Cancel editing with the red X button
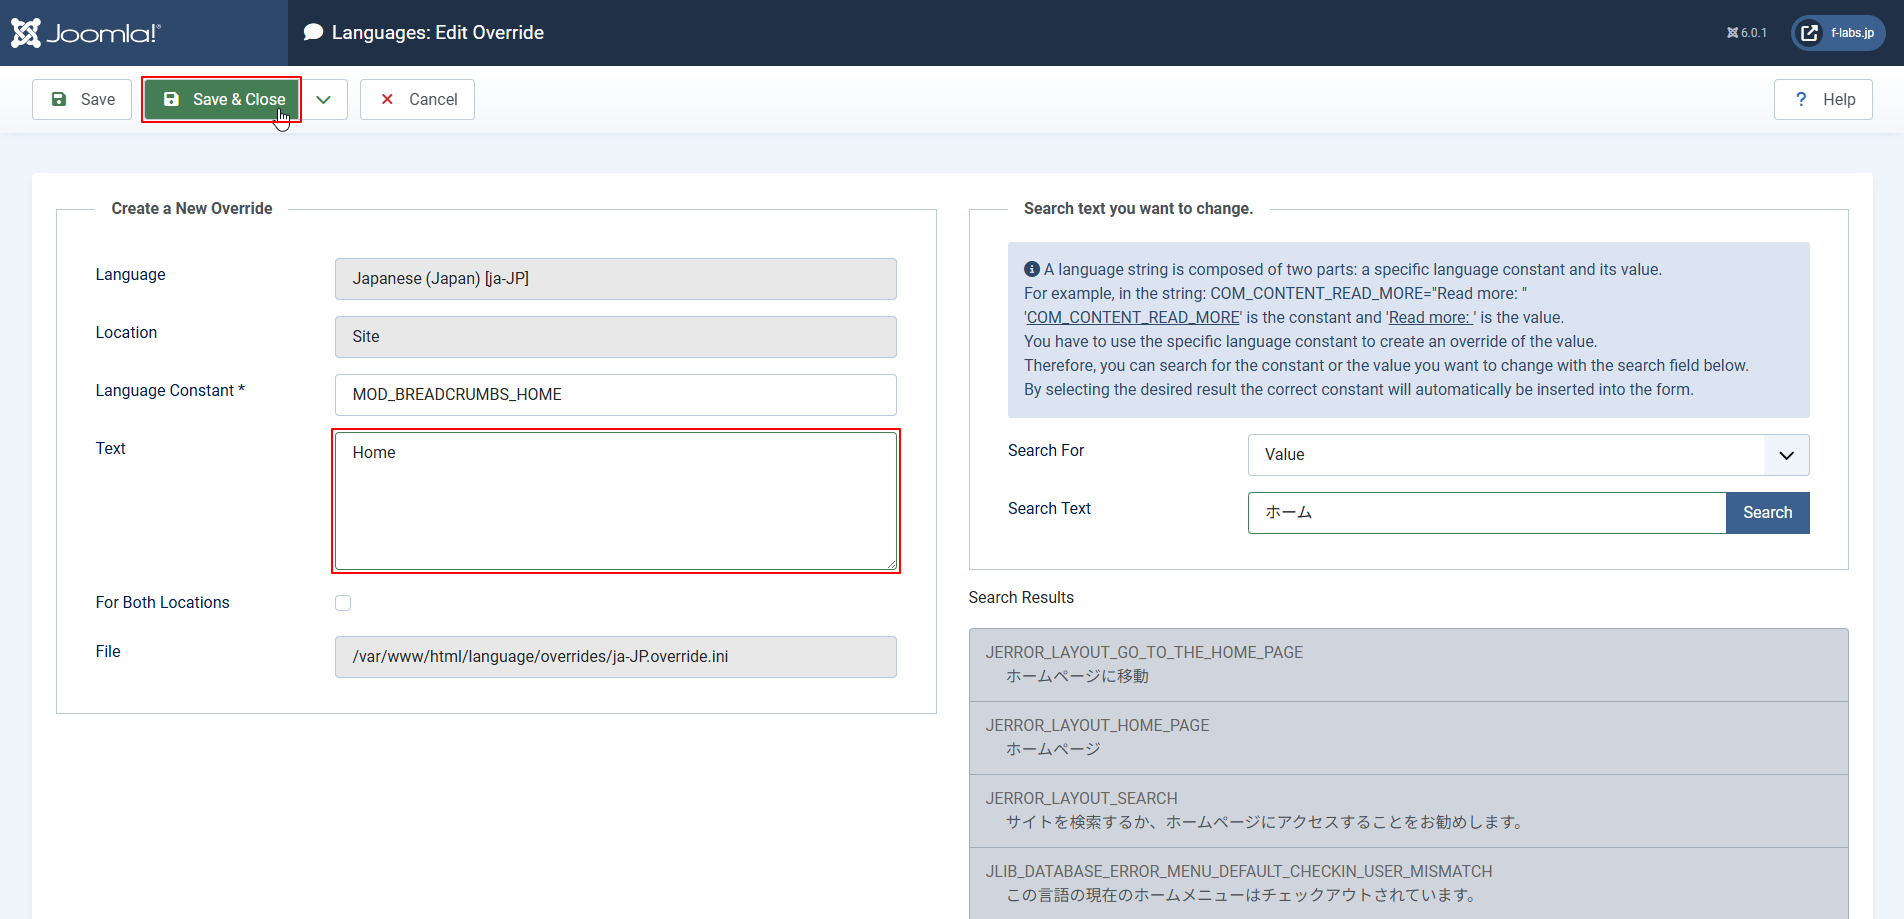1904x919 pixels. [x=417, y=99]
